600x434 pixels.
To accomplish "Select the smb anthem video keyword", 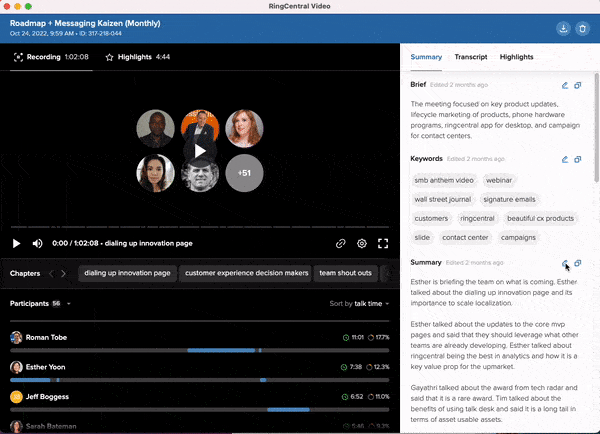I will point(444,180).
